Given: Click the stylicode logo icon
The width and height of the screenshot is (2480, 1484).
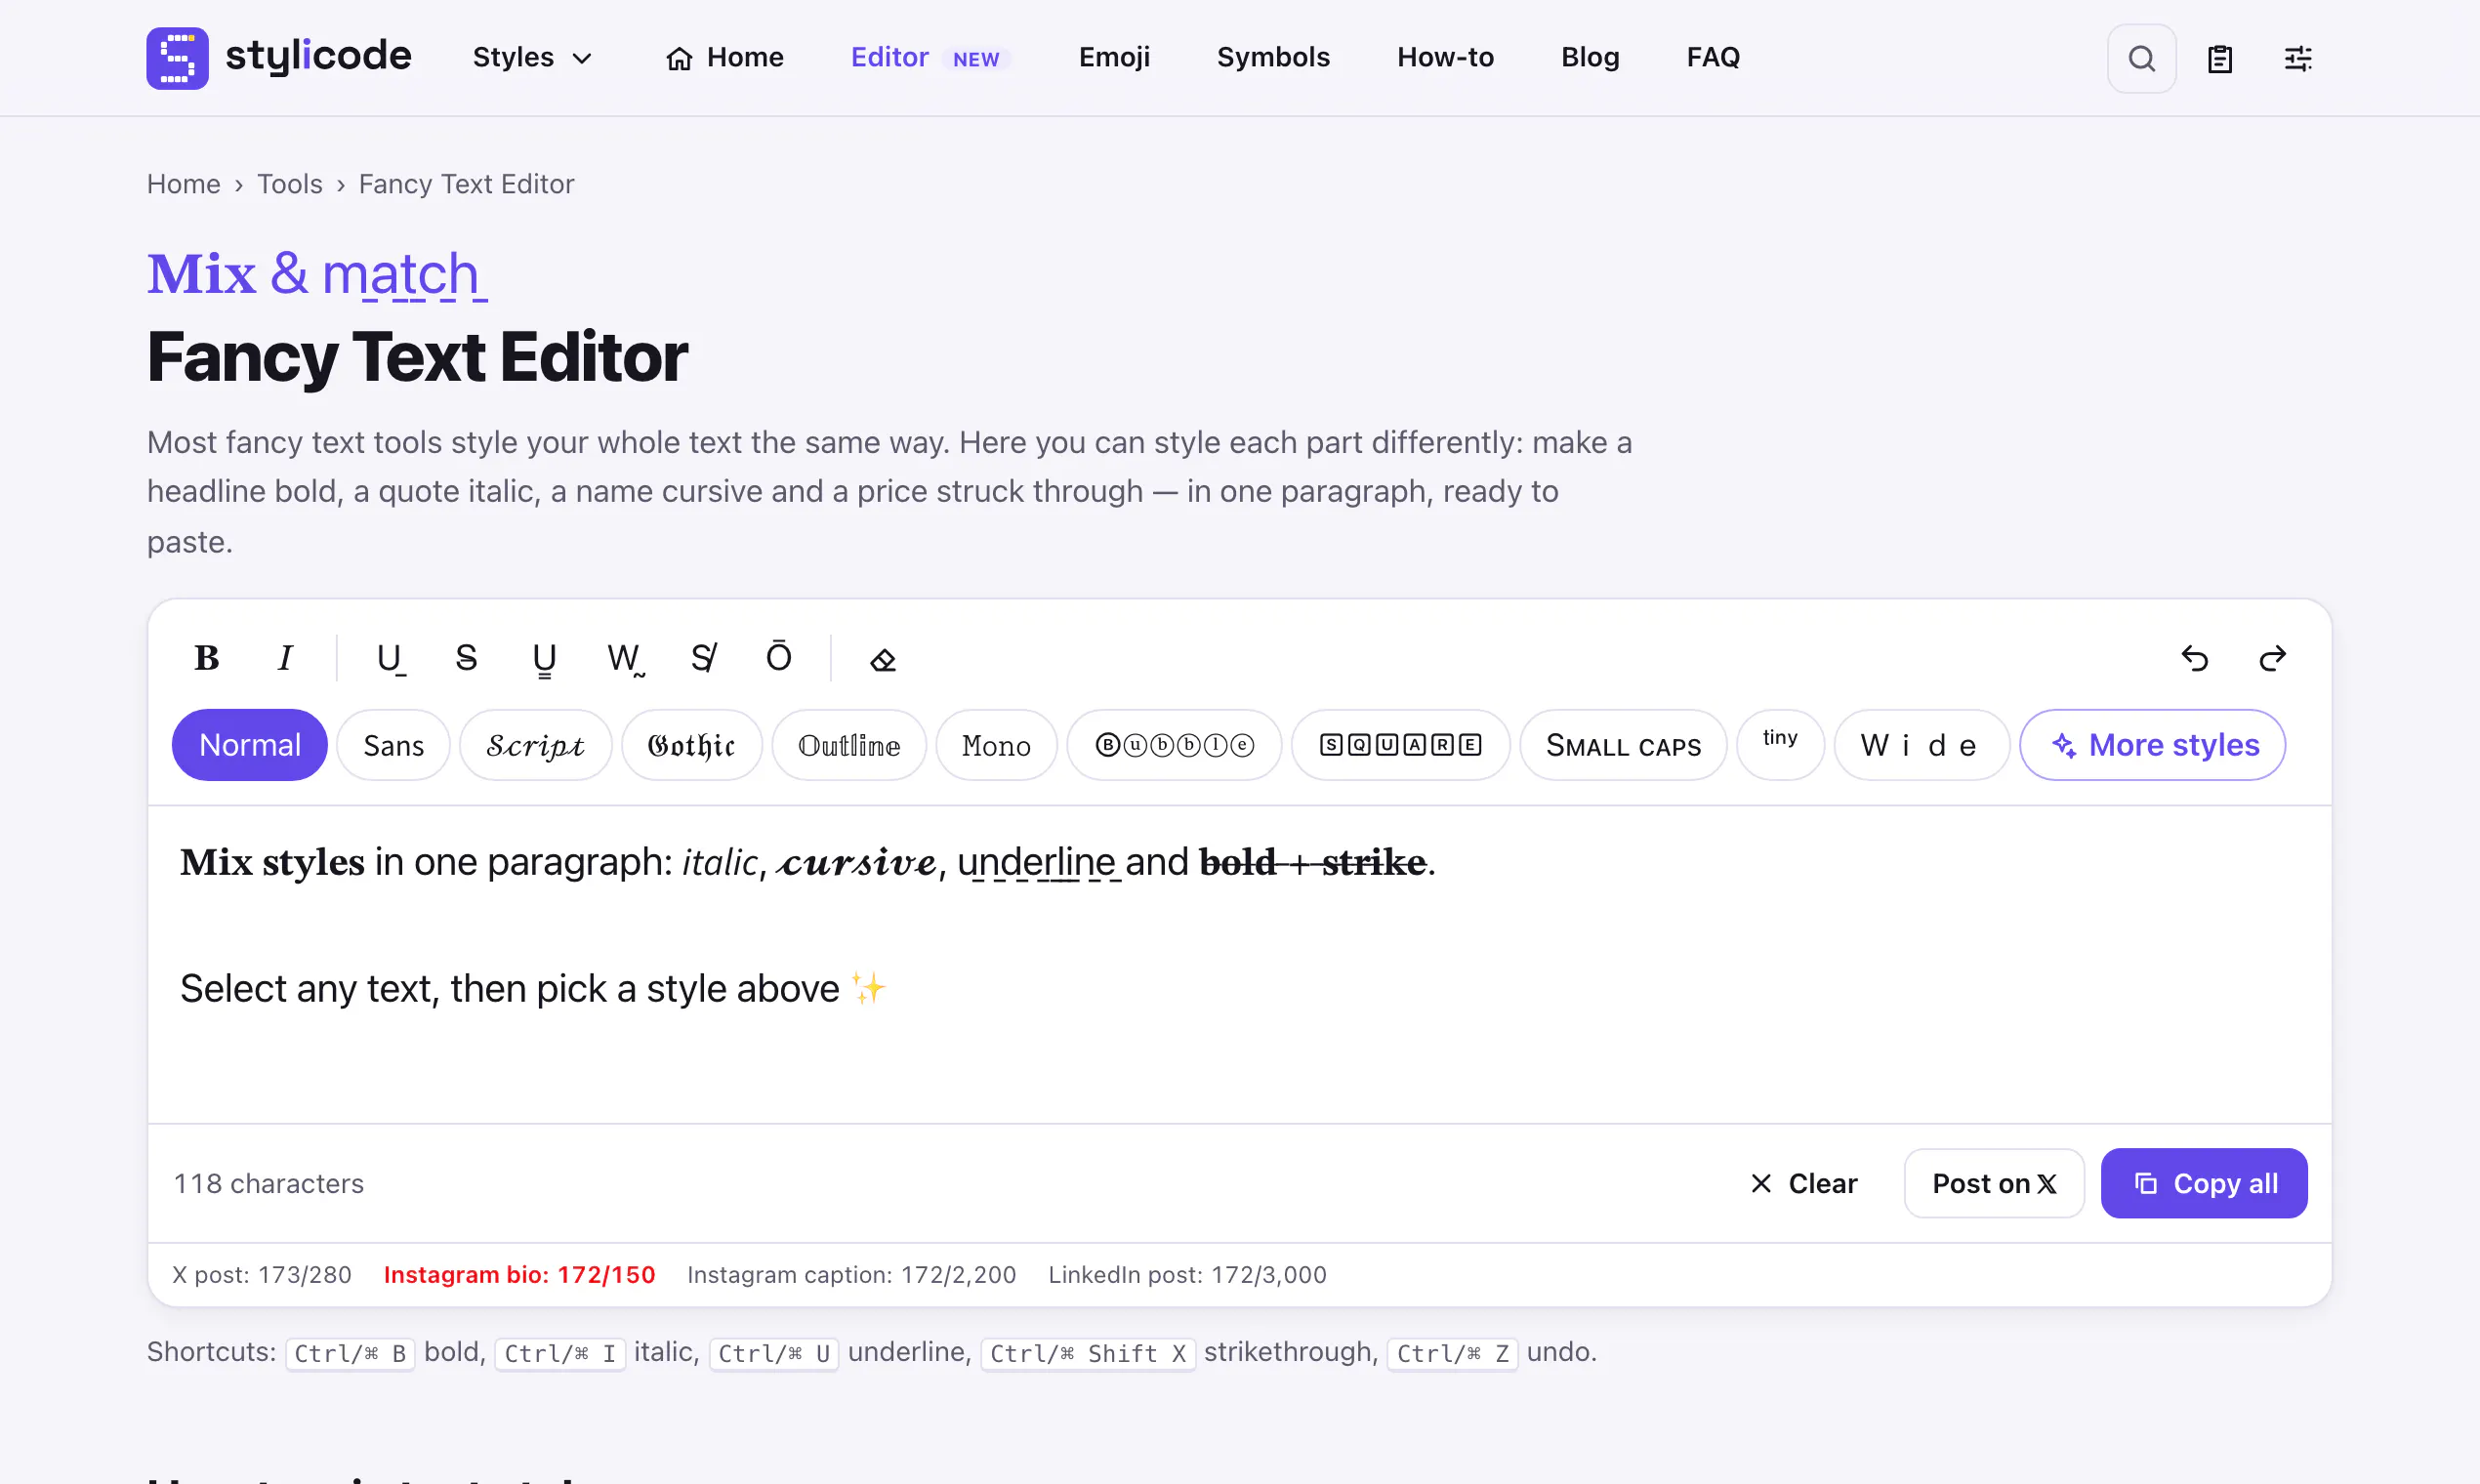Looking at the screenshot, I should (x=177, y=58).
